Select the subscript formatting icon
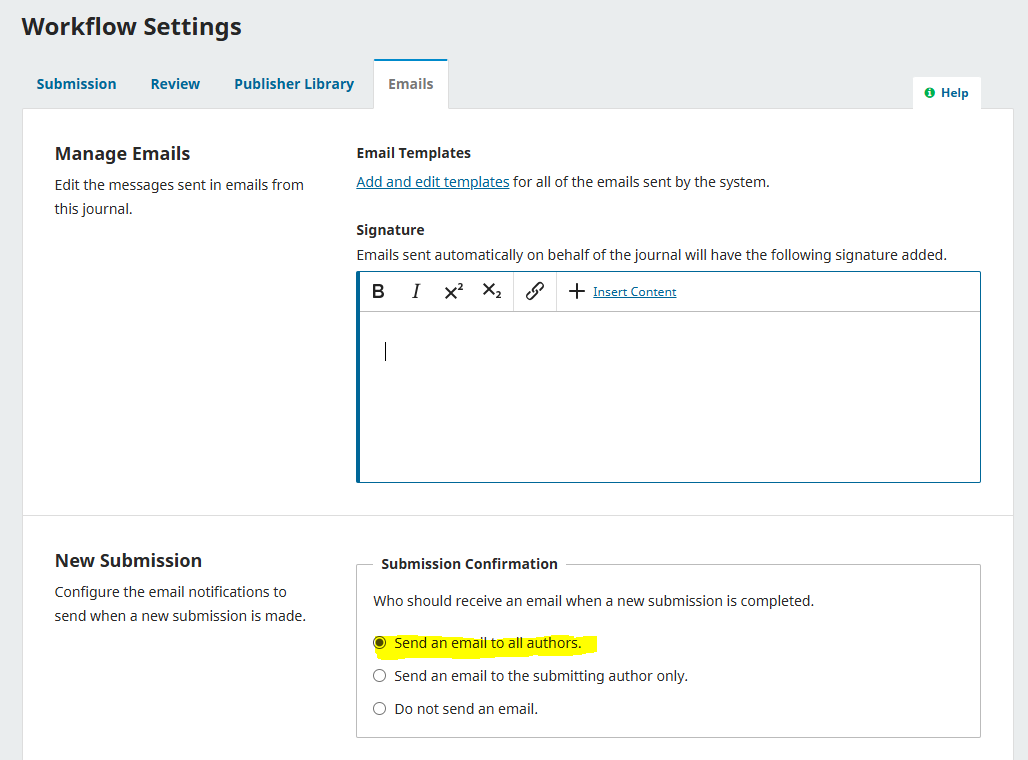This screenshot has width=1028, height=760. (x=491, y=291)
